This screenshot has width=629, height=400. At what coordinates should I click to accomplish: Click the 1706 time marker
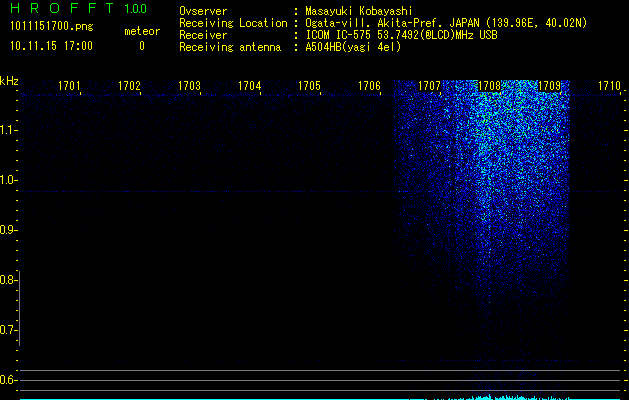pyautogui.click(x=369, y=86)
